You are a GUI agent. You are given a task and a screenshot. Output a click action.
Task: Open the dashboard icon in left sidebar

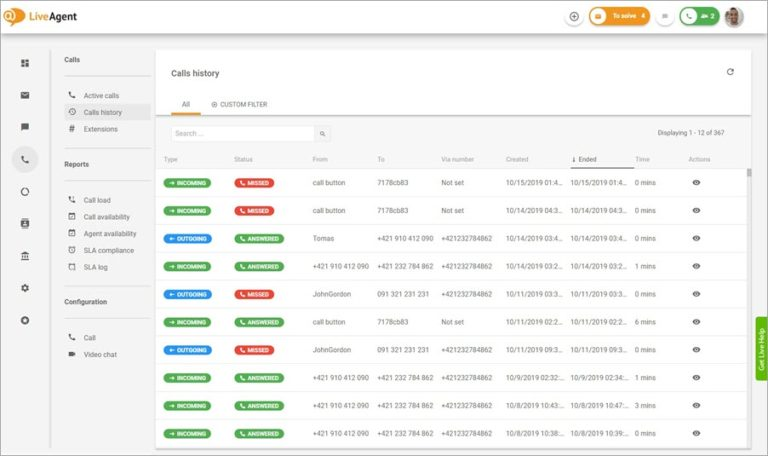[25, 63]
